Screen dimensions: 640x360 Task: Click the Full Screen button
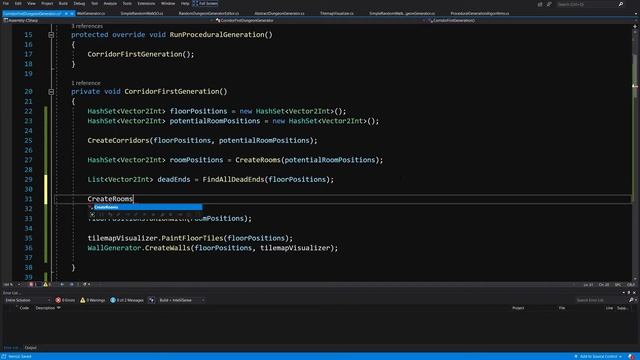(x=205, y=3)
